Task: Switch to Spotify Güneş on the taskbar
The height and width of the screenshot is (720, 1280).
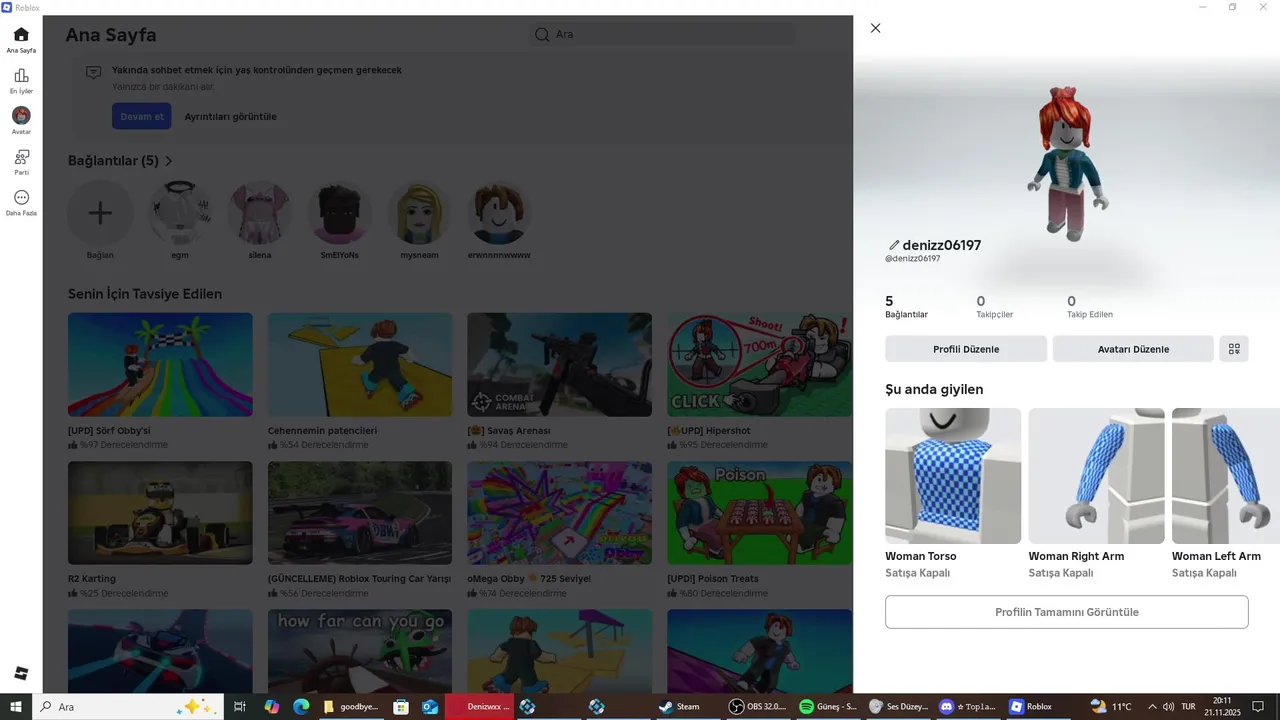Action: (828, 707)
